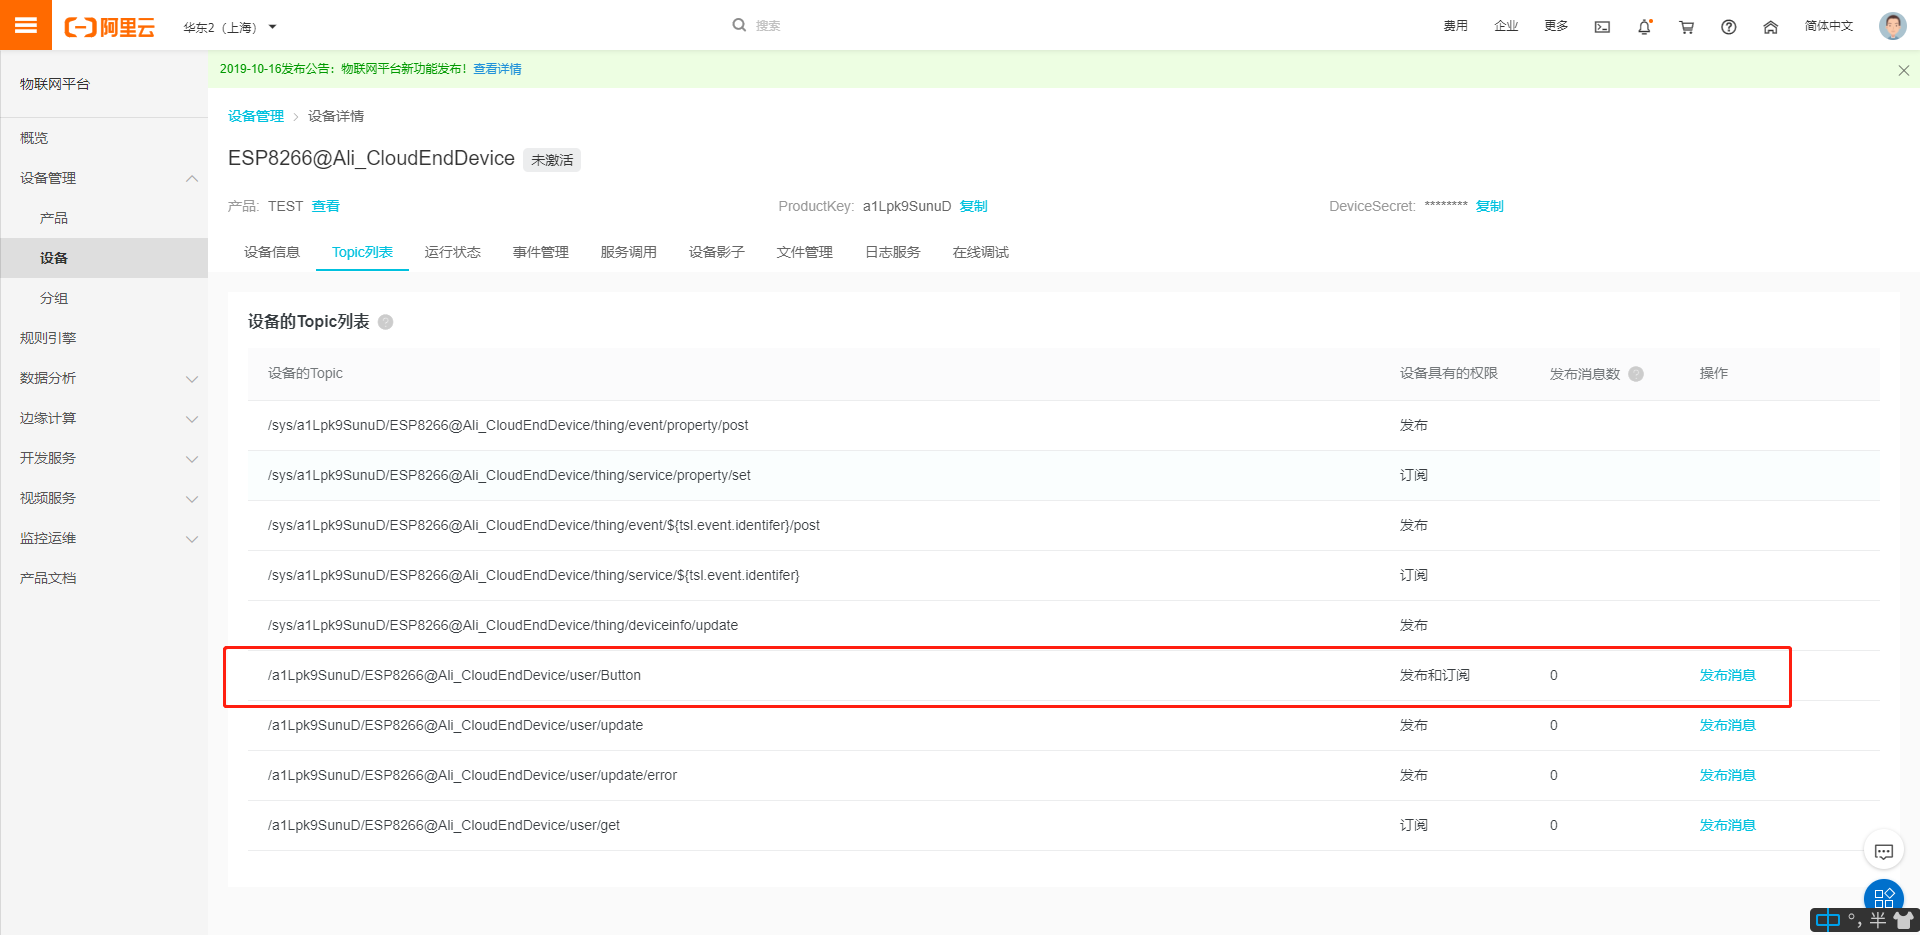Switch to the 在线调试 tab
1920x935 pixels.
click(x=979, y=252)
